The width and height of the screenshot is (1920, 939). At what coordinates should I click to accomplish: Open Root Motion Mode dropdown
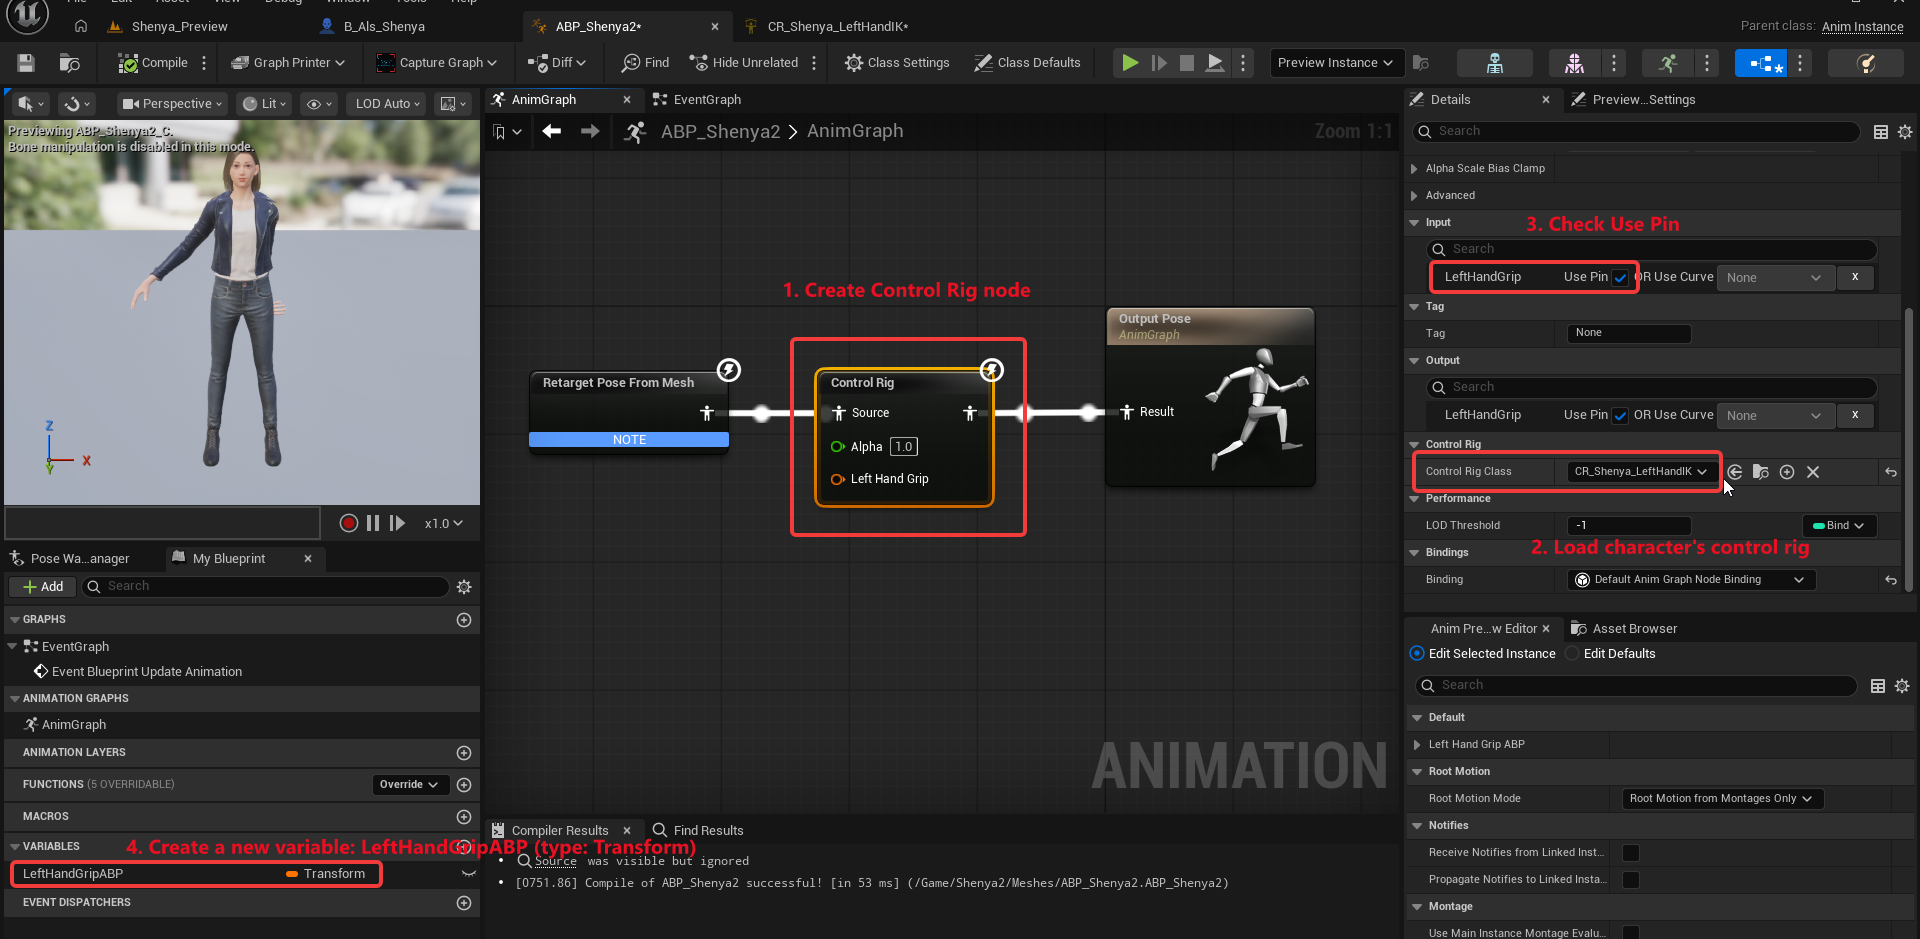coord(1722,799)
